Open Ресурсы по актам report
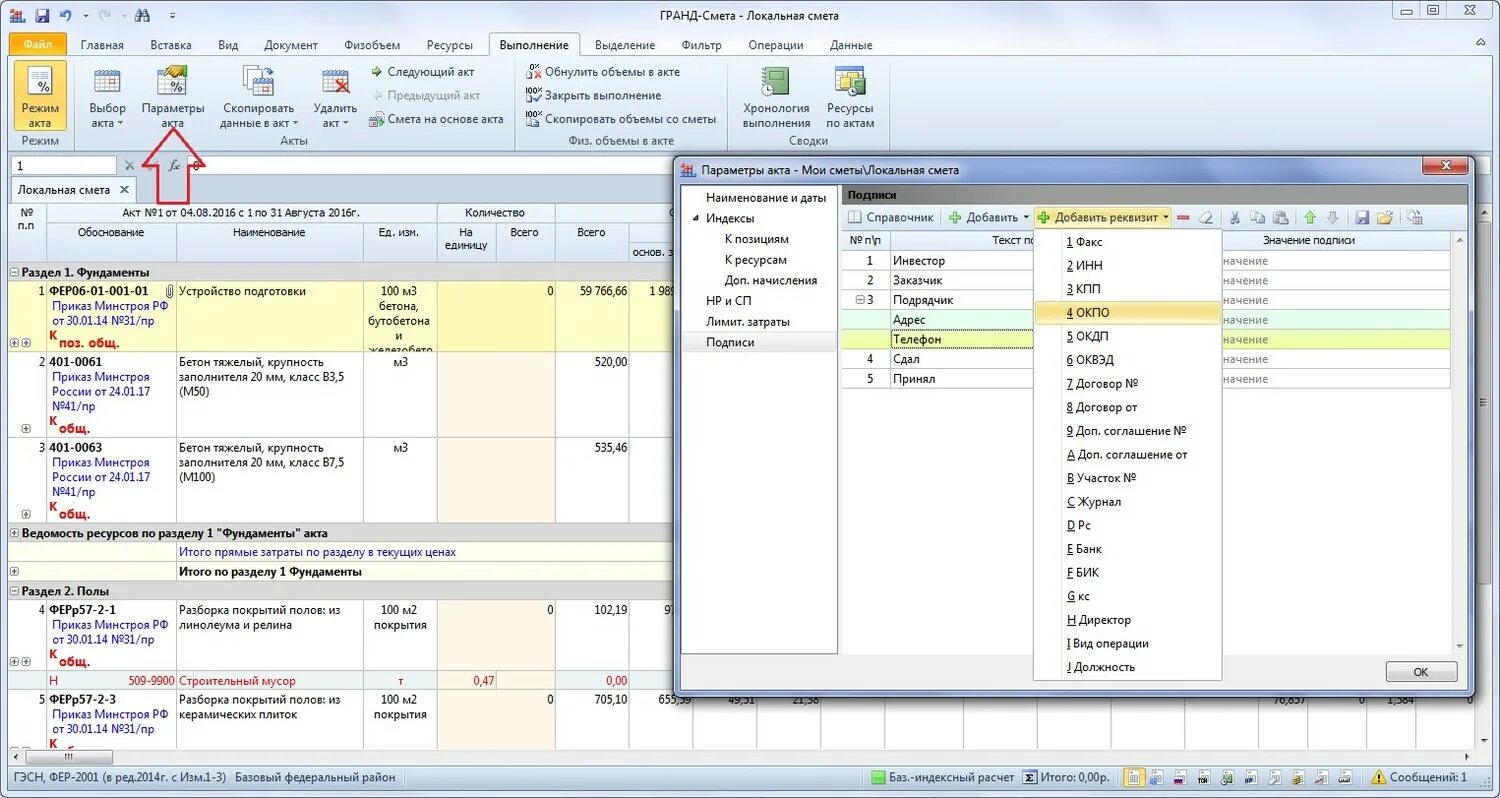This screenshot has width=1500, height=798. pyautogui.click(x=850, y=96)
